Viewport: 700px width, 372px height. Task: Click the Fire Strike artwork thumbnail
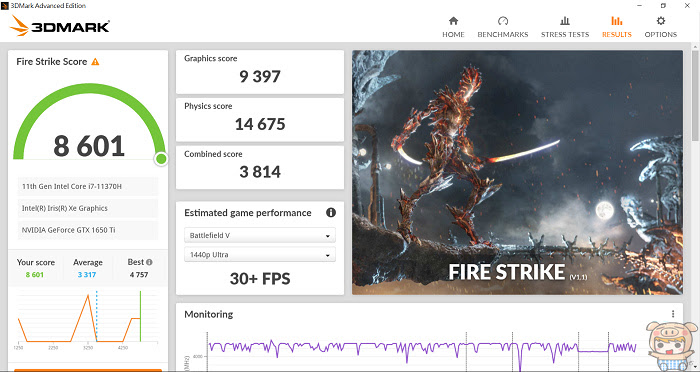(517, 172)
